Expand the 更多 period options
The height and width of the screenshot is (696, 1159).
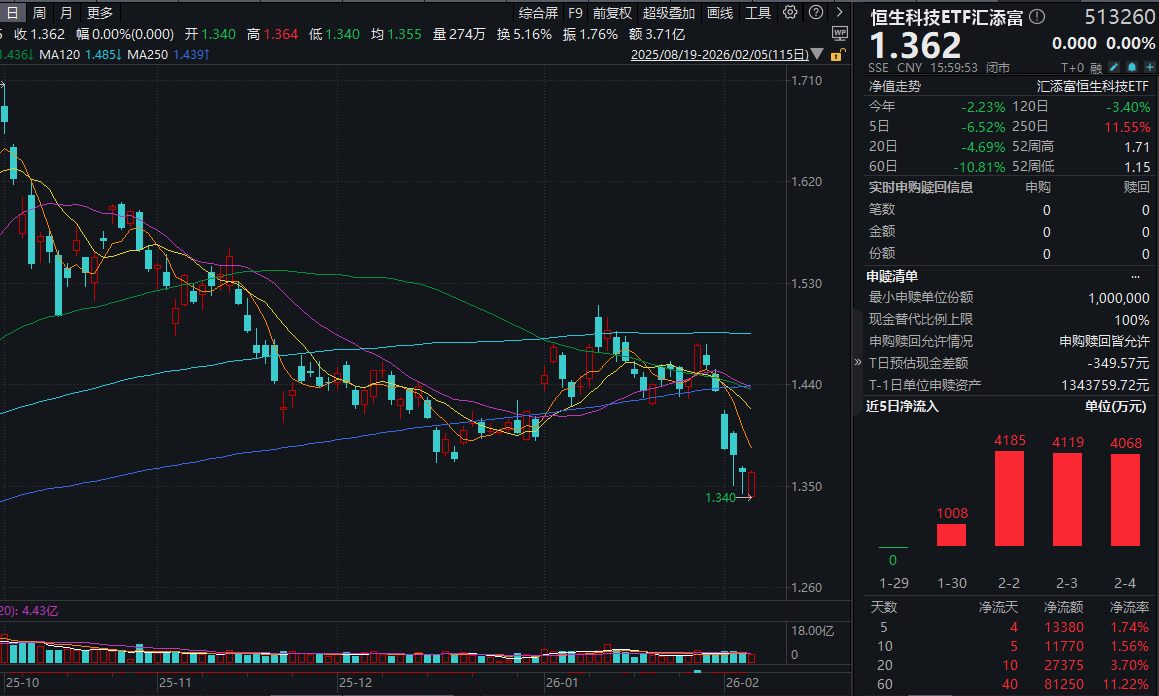click(x=100, y=13)
